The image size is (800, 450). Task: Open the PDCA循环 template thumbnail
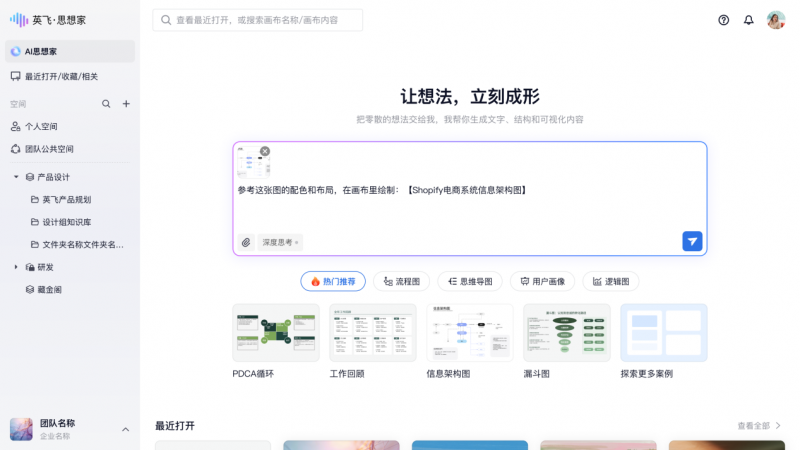[x=276, y=333]
